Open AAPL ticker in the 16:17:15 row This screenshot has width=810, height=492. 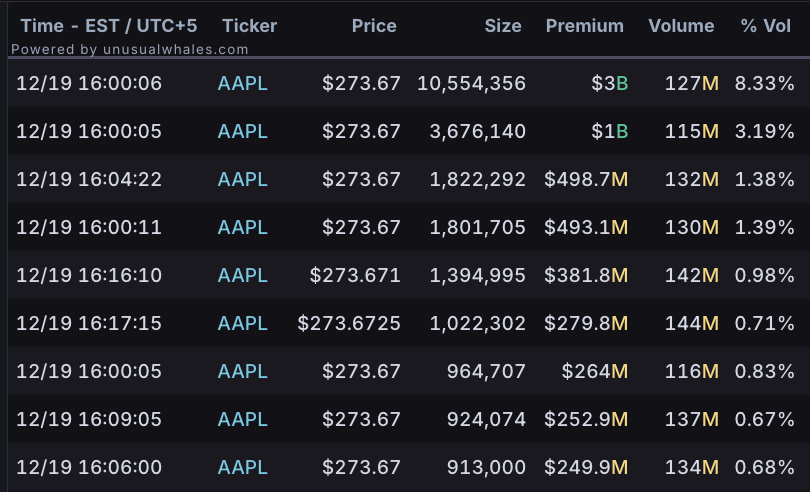242,324
